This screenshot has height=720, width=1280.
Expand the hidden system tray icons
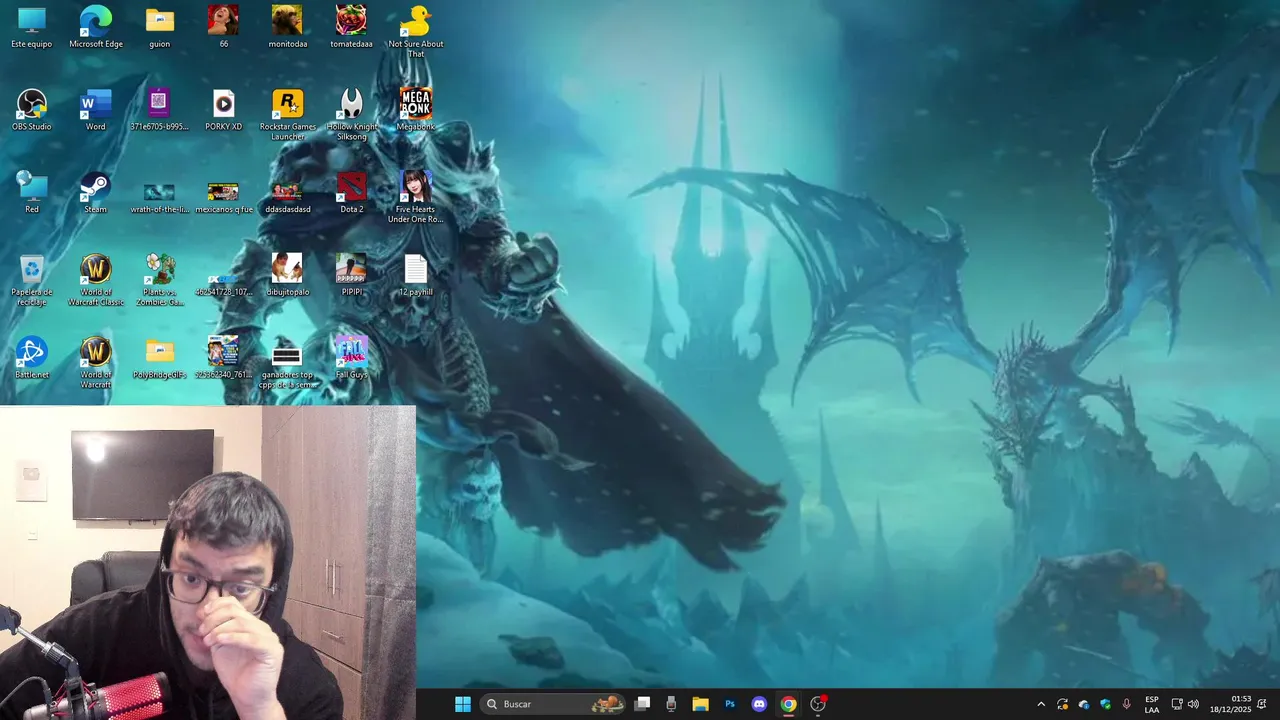(x=1041, y=704)
